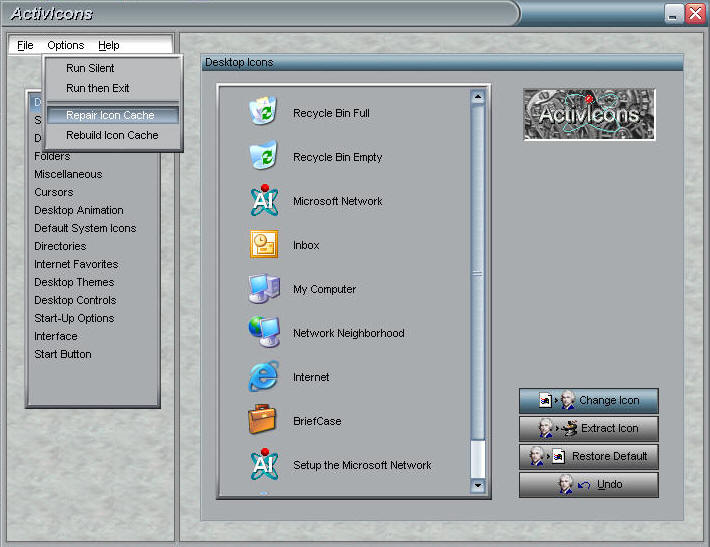Image resolution: width=710 pixels, height=547 pixels.
Task: Click Setup the Microsoft Network label
Action: tap(362, 465)
